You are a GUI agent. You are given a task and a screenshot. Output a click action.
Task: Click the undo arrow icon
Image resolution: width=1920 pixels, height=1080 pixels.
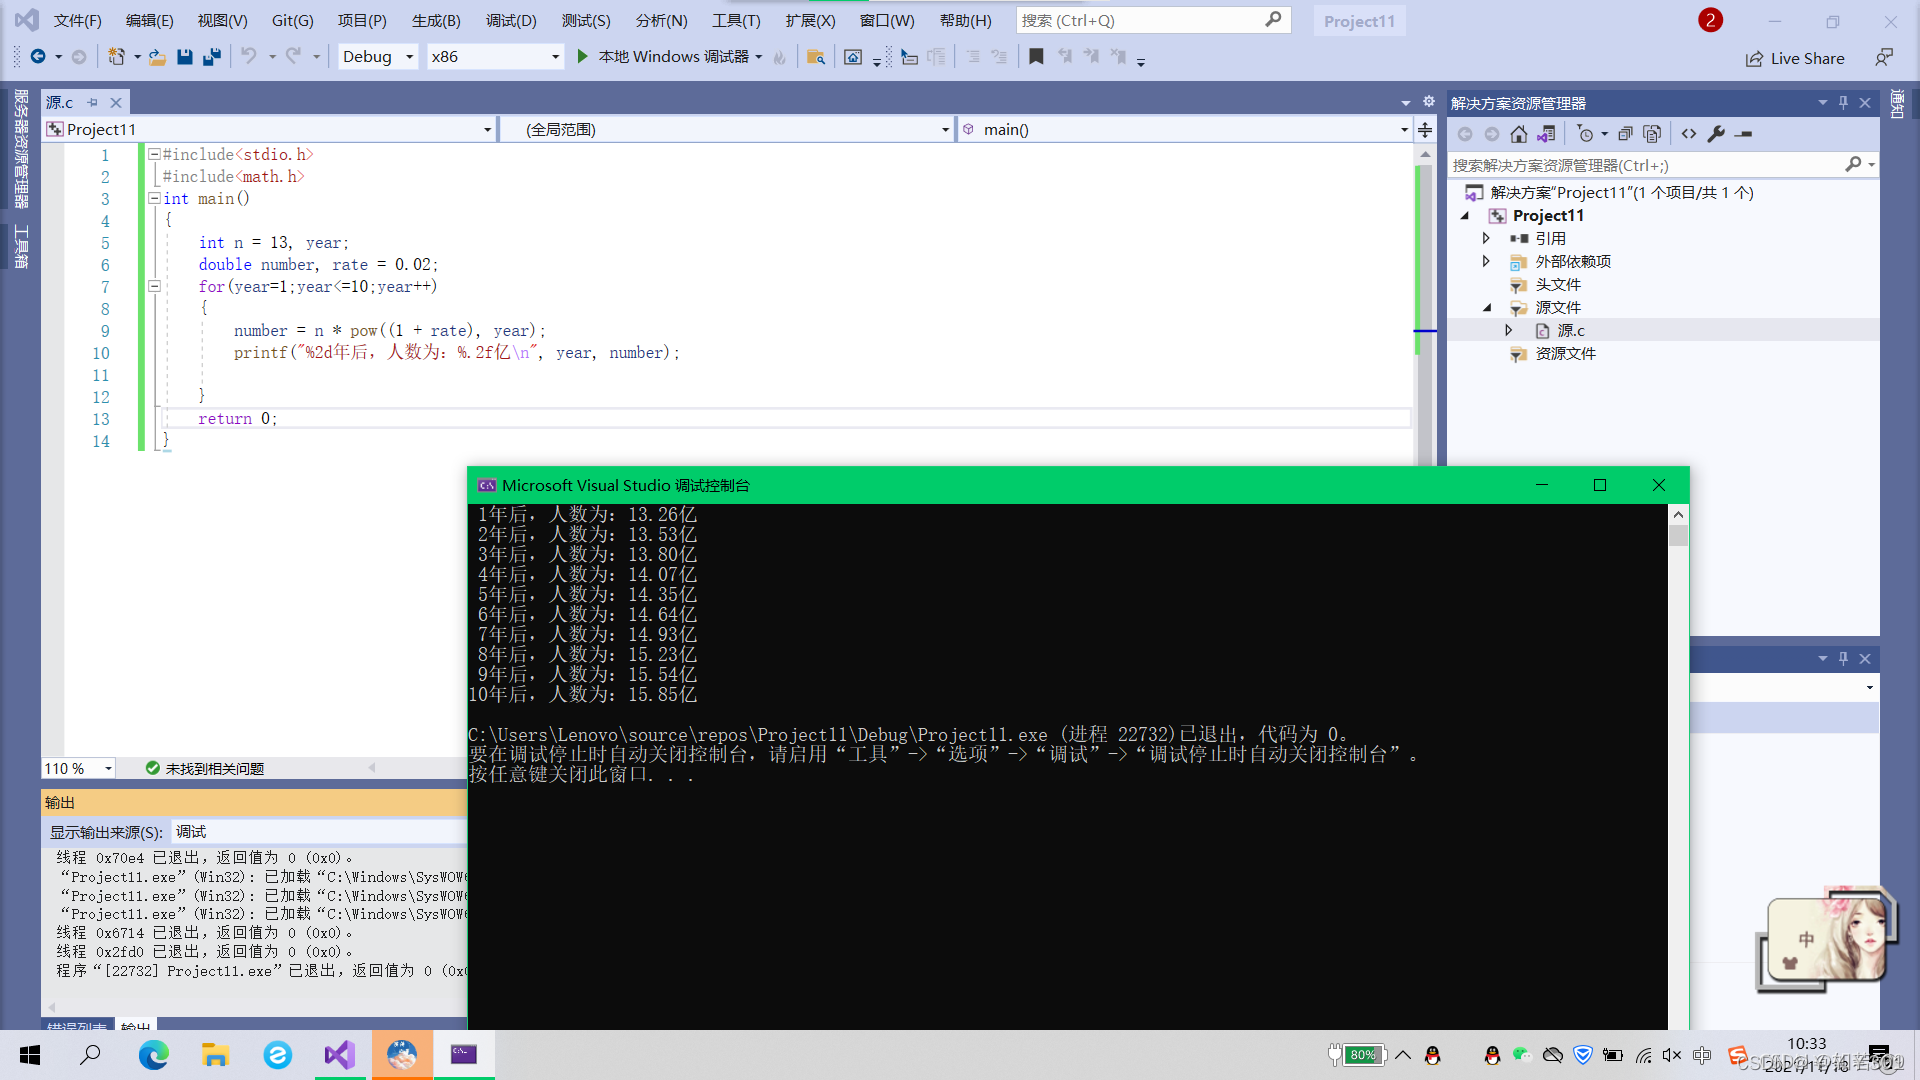point(249,57)
